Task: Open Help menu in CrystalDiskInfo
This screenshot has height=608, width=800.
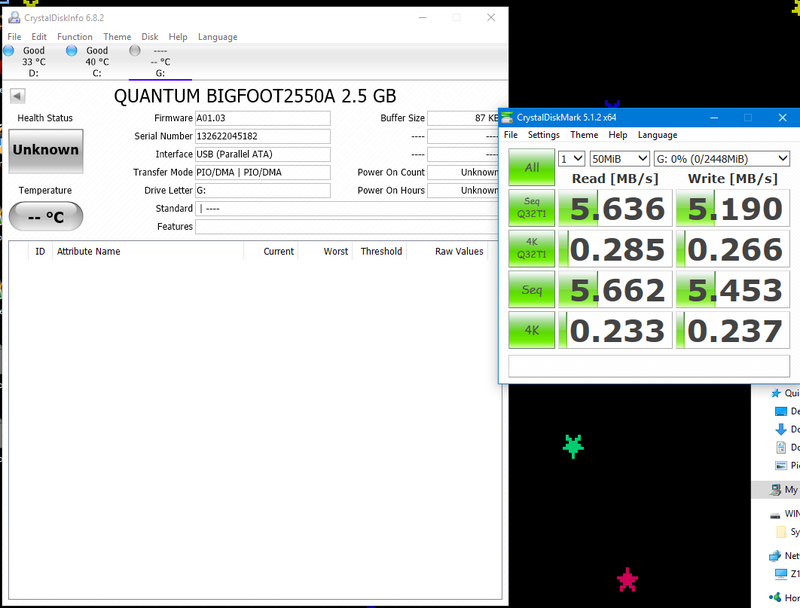Action: pos(178,37)
